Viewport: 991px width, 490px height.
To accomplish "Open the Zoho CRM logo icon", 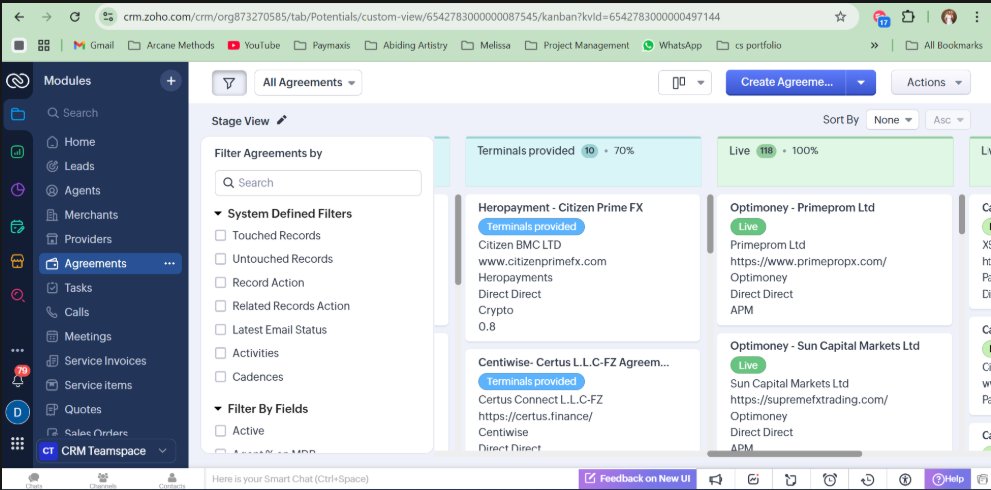I will (17, 81).
